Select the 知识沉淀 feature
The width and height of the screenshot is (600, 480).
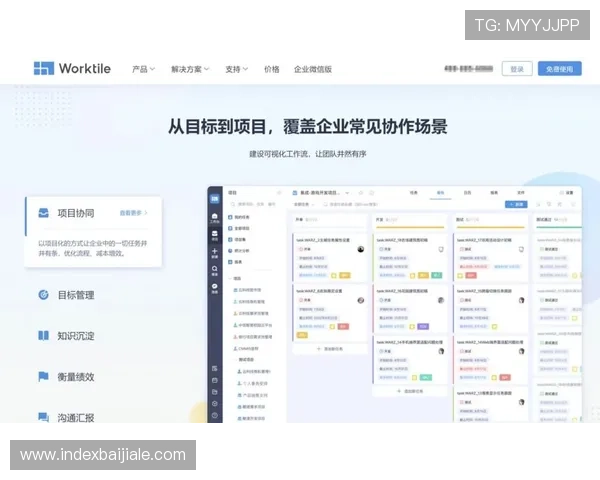click(x=67, y=336)
